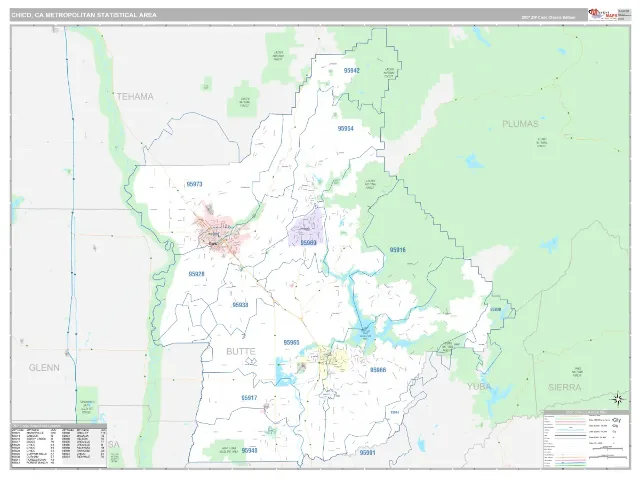Click ZIP code 95916 label
The height and width of the screenshot is (480, 640).
point(398,250)
